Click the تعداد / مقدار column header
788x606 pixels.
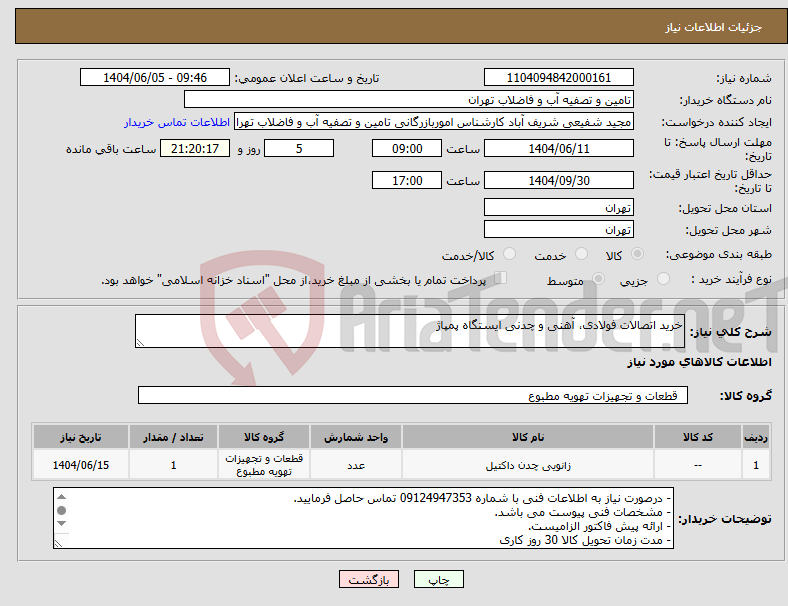pyautogui.click(x=173, y=437)
